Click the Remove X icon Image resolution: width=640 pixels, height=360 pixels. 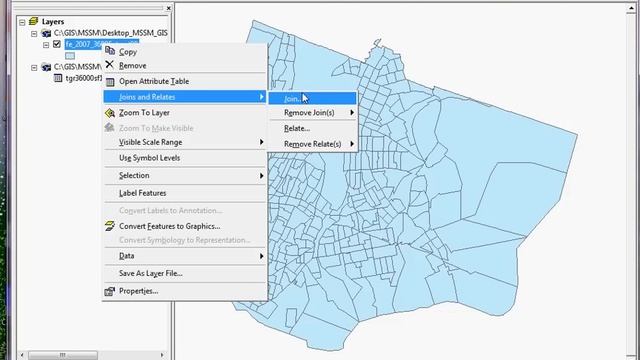click(x=109, y=64)
